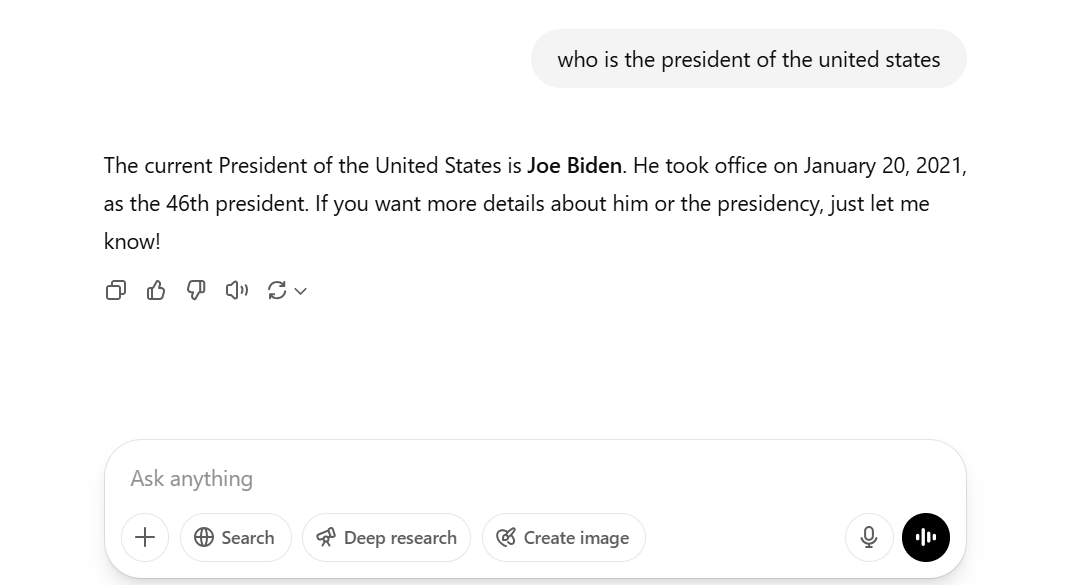Open the plus attachment menu
The height and width of the screenshot is (585, 1084).
(x=145, y=538)
